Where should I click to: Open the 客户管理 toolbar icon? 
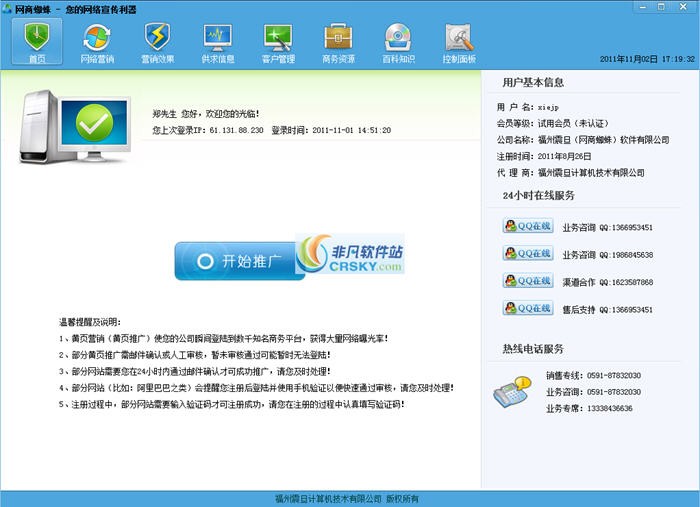[278, 42]
